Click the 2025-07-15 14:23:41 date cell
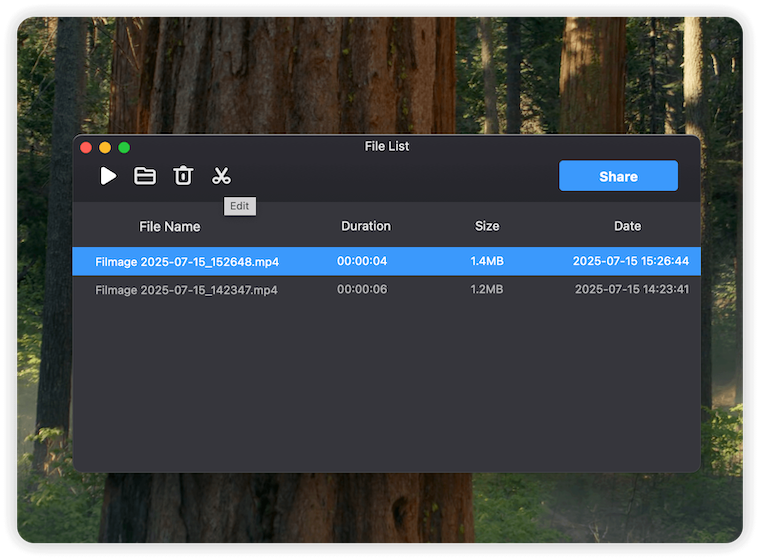760x560 pixels. [x=631, y=290]
